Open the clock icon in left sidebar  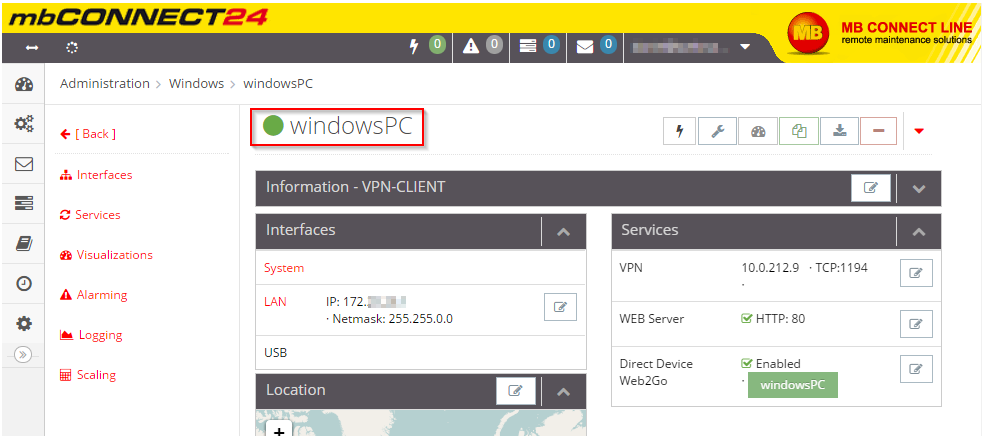coord(24,284)
